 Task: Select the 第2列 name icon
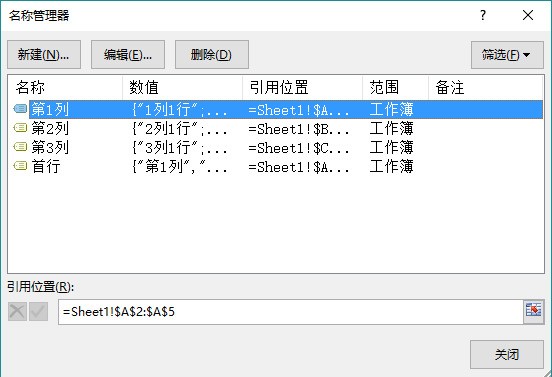click(x=20, y=128)
